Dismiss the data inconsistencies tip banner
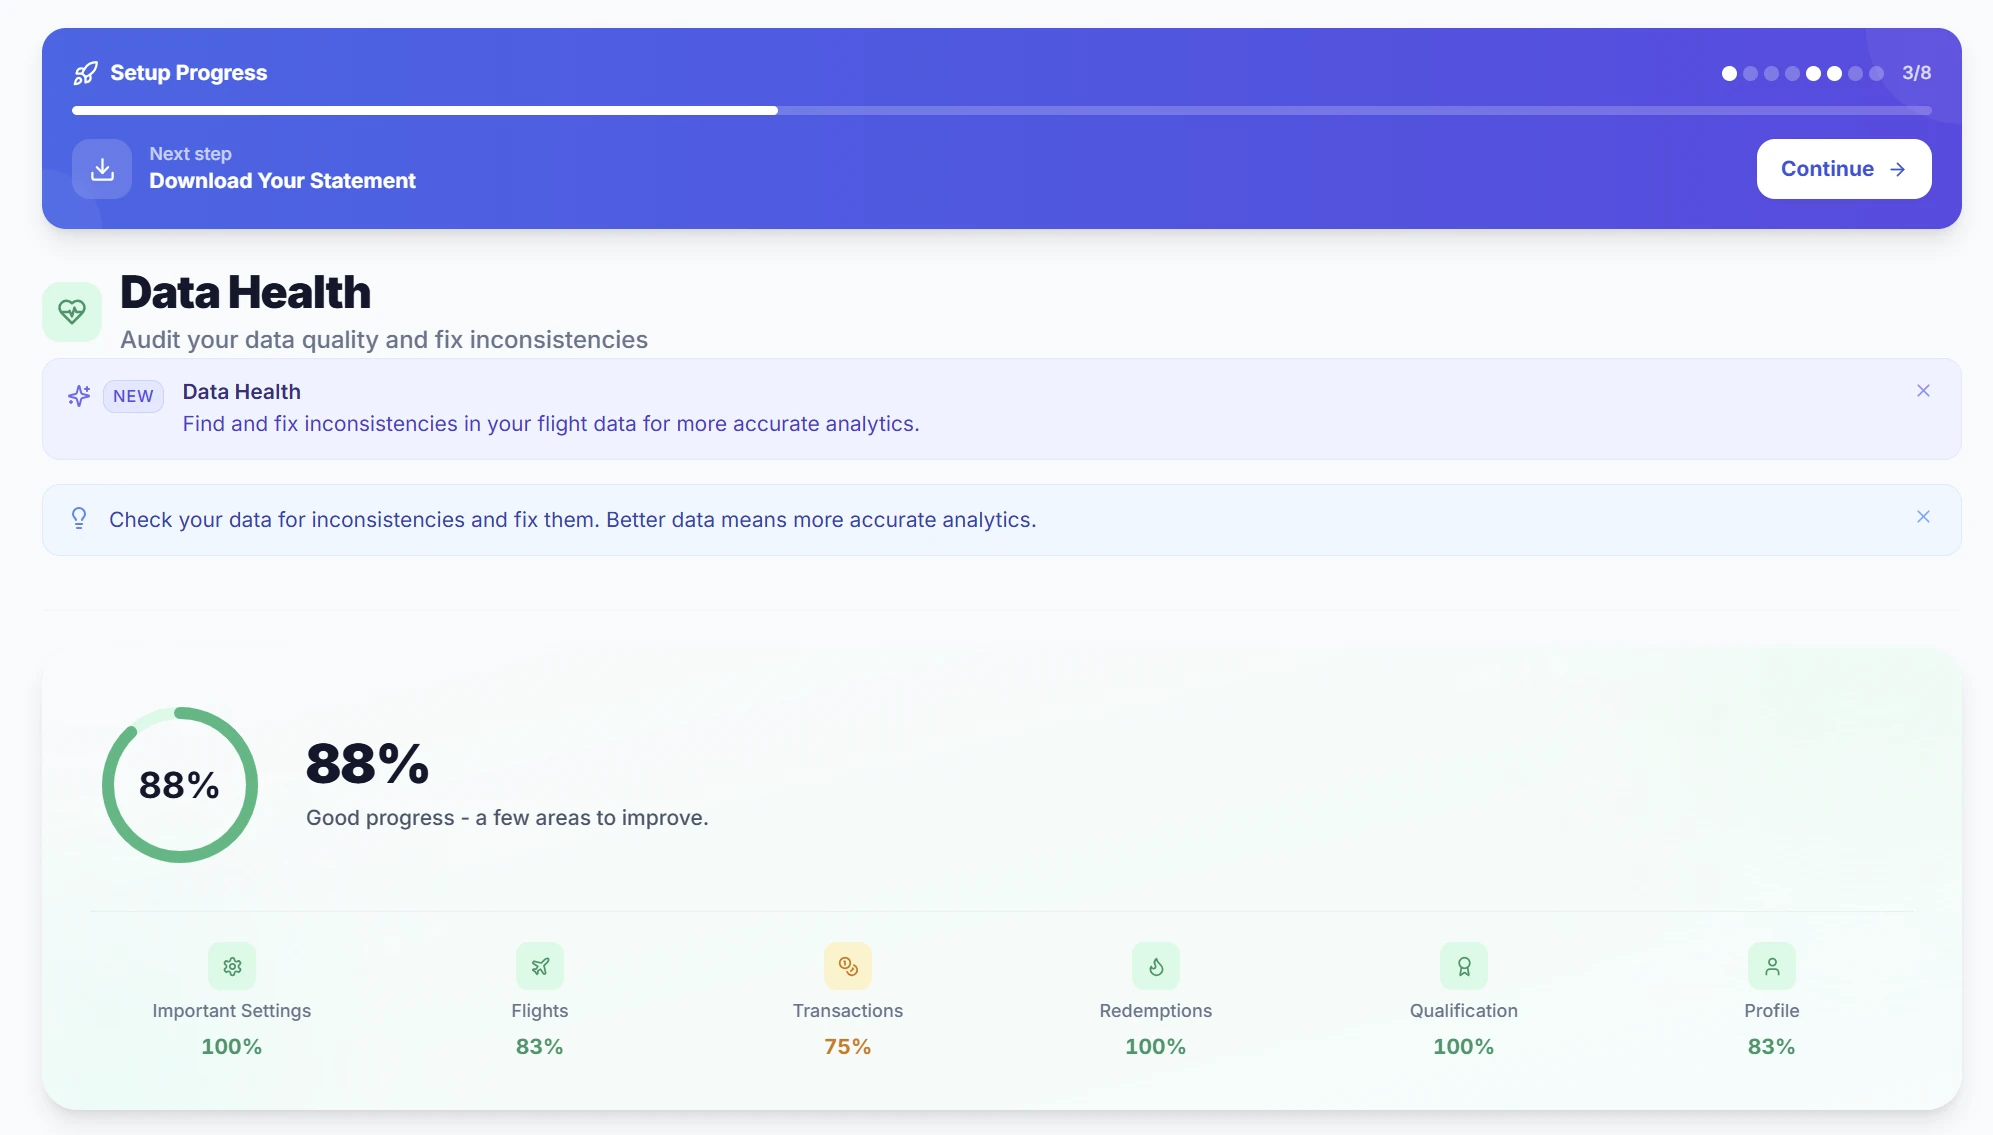The width and height of the screenshot is (1993, 1135). 1923,517
